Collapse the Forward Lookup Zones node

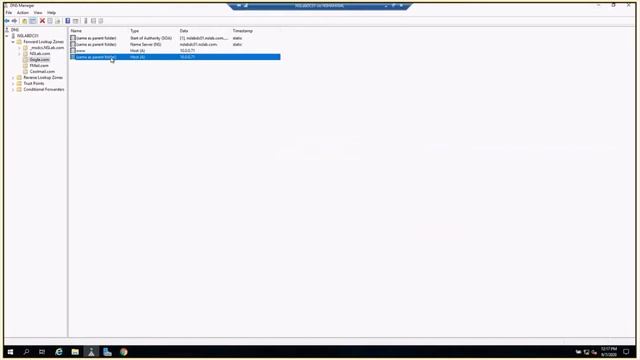[x=13, y=42]
